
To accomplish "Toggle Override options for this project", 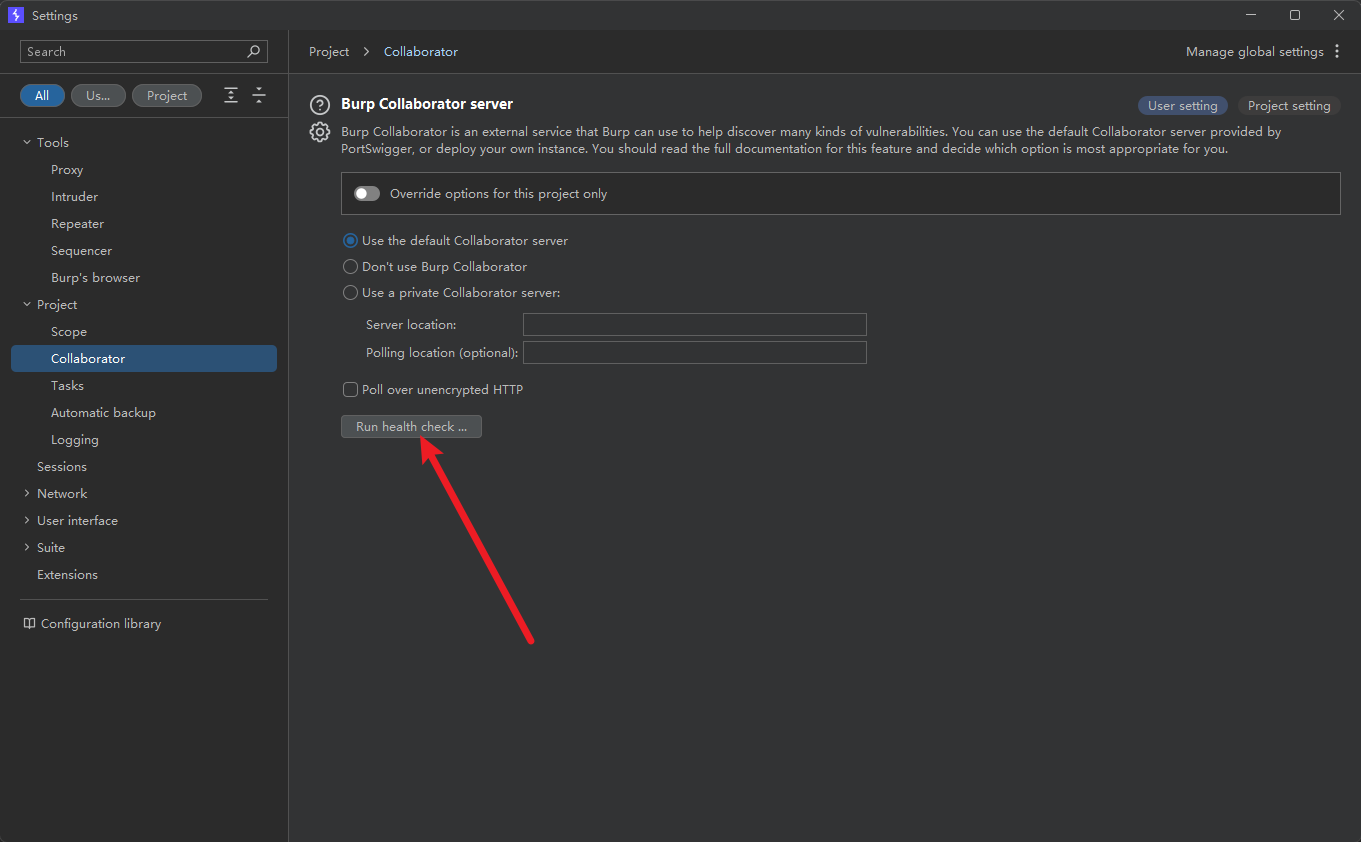I will coord(367,194).
